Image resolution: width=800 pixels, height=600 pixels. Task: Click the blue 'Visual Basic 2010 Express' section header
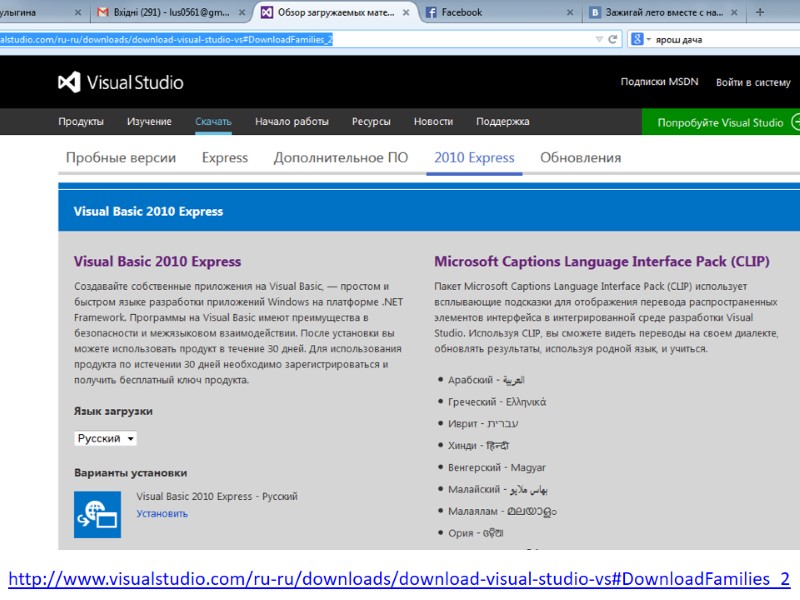tap(429, 211)
